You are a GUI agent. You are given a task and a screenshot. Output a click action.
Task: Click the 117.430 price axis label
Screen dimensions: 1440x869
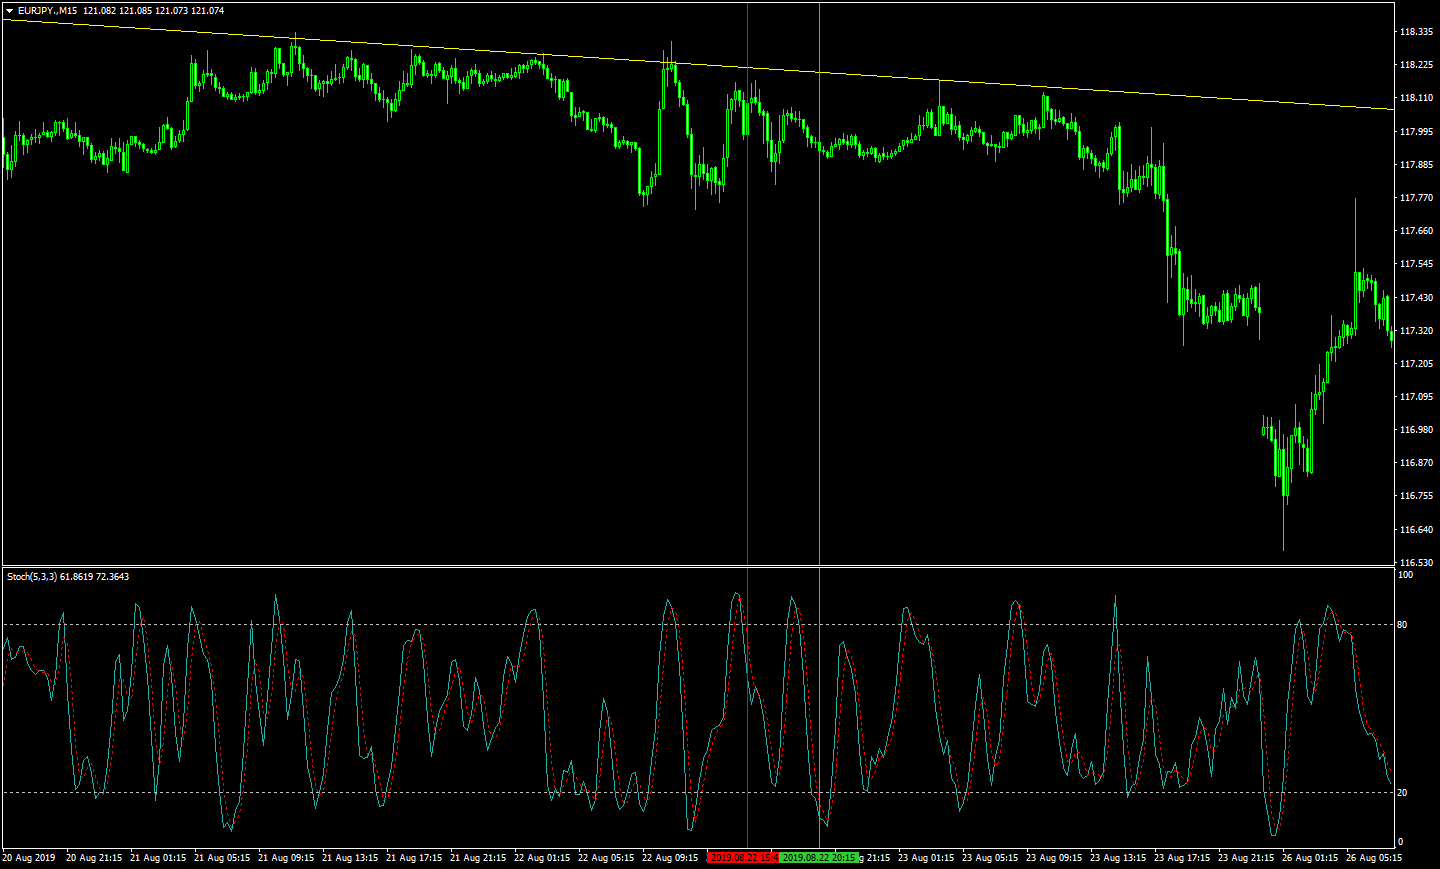[1416, 298]
